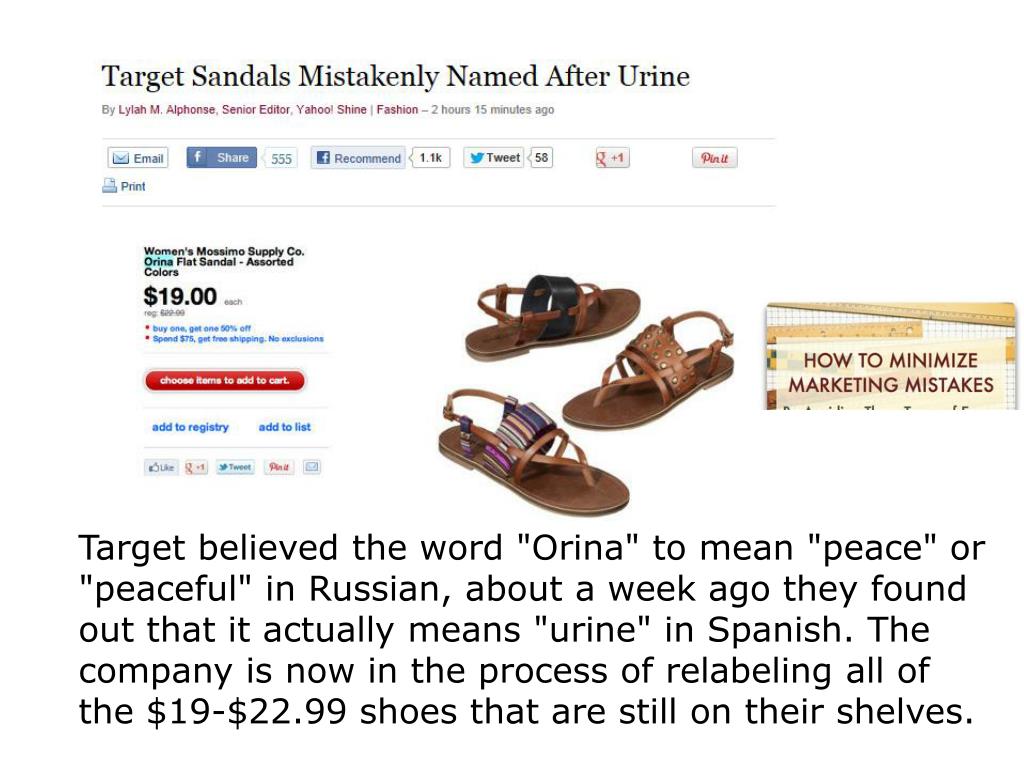
Task: Click the Email share button
Action: (x=138, y=158)
